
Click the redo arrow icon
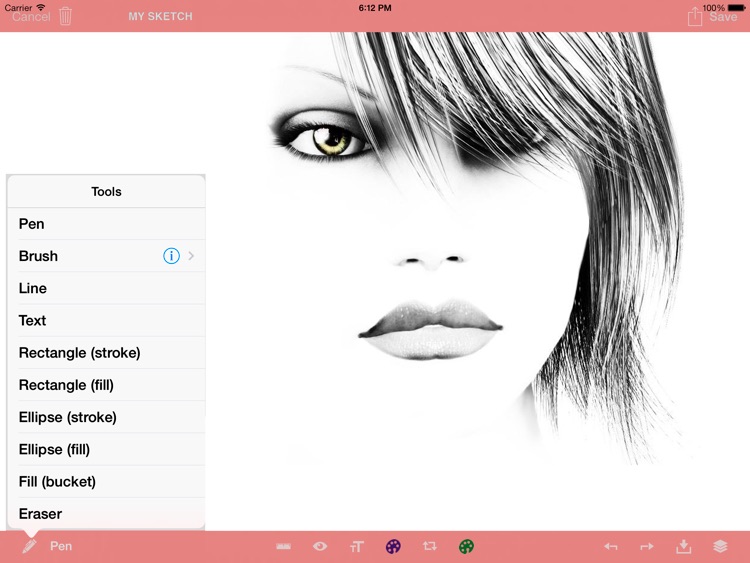coord(647,546)
